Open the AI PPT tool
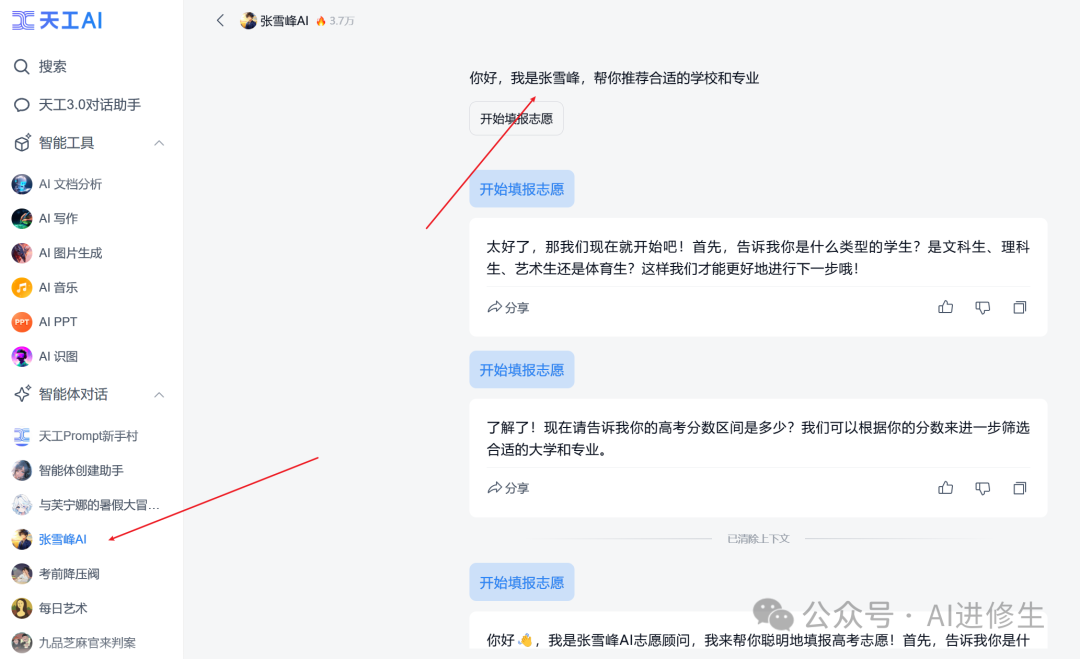Viewport: 1080px width, 659px height. (58, 322)
